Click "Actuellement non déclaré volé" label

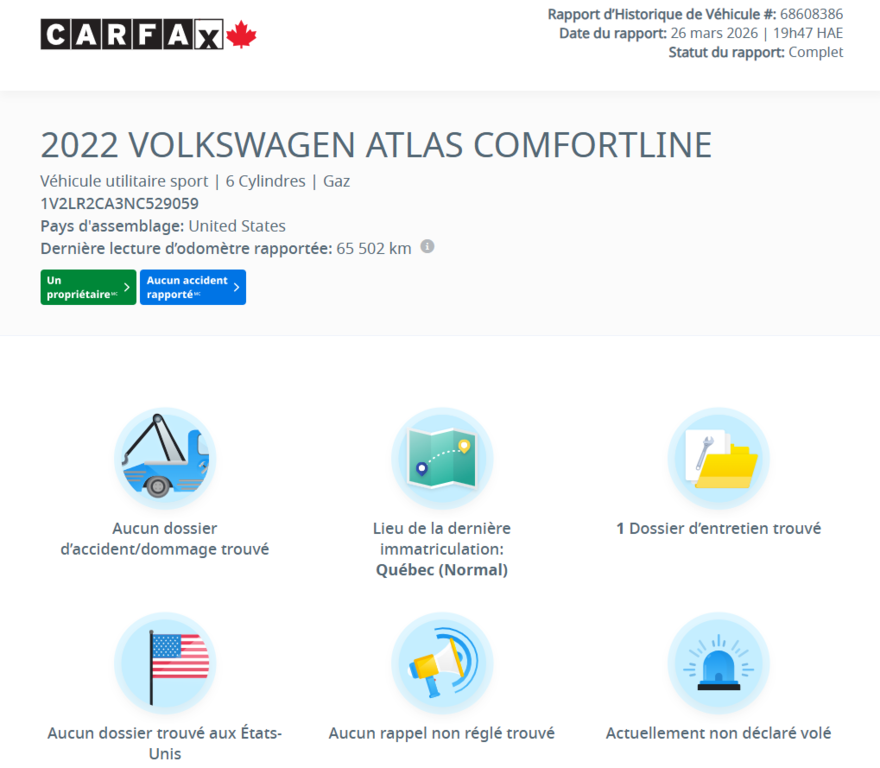coord(718,732)
